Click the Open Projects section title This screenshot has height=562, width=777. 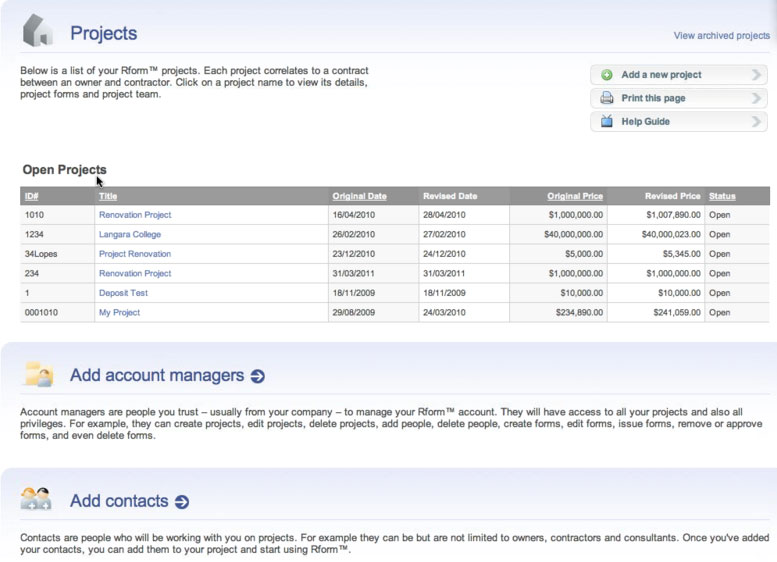coord(64,169)
